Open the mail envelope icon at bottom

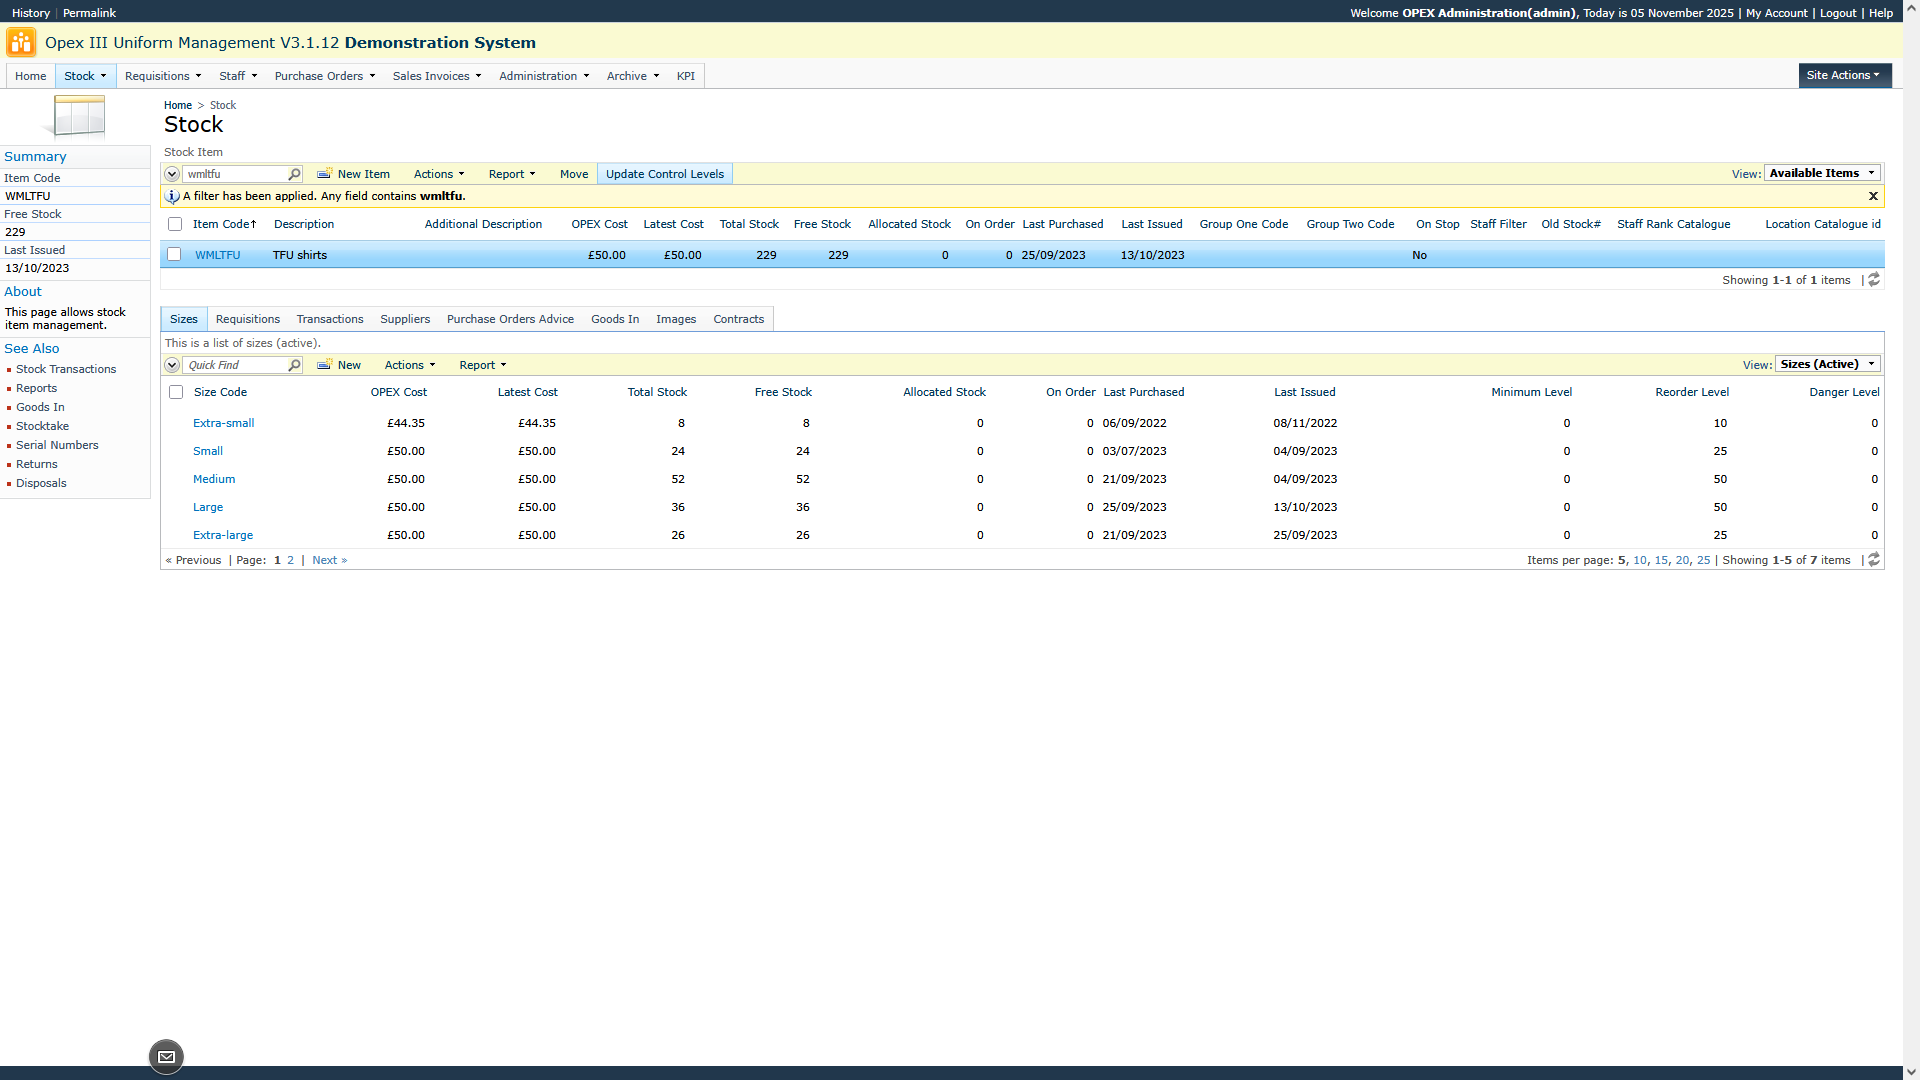tap(166, 1056)
